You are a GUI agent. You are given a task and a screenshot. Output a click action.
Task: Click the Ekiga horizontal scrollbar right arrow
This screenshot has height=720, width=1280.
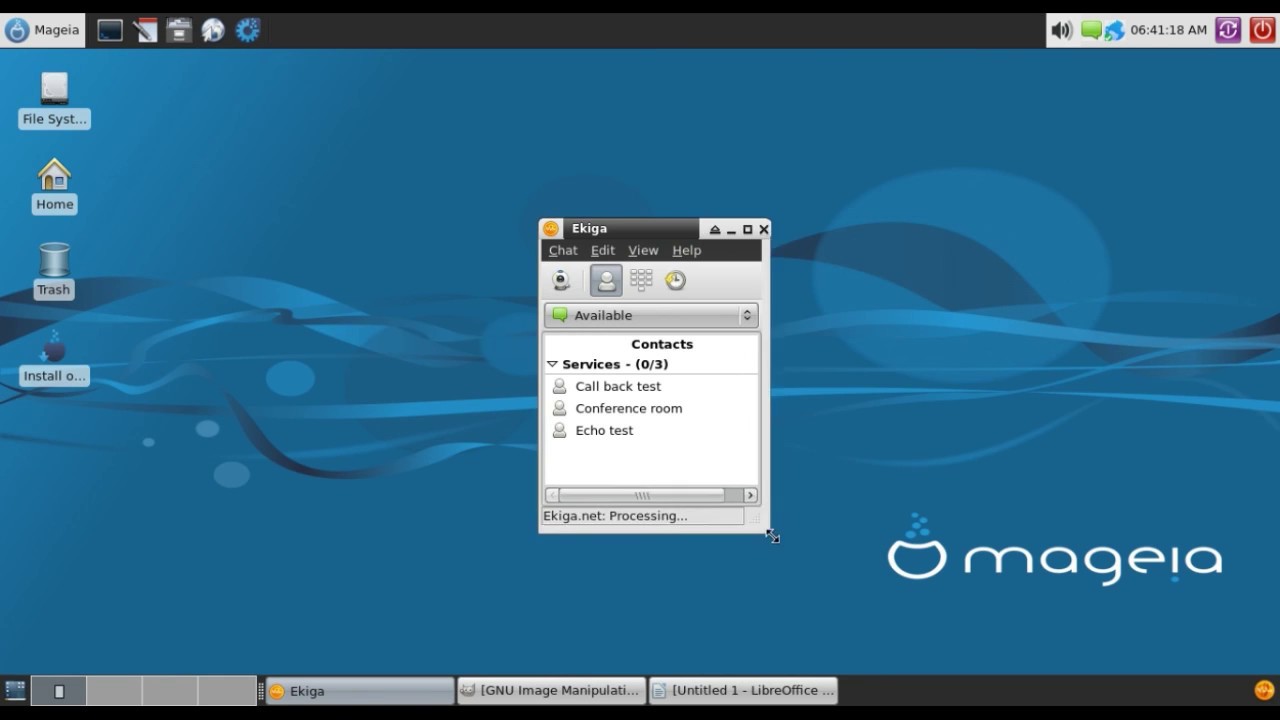(x=750, y=495)
